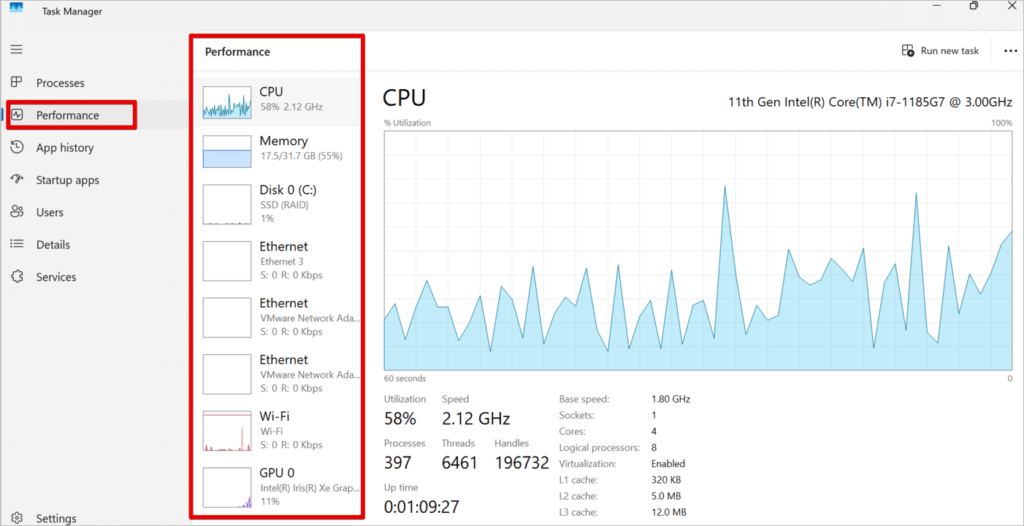Viewport: 1024px width, 526px height.
Task: Open the hamburger navigation menu
Action: click(x=16, y=50)
